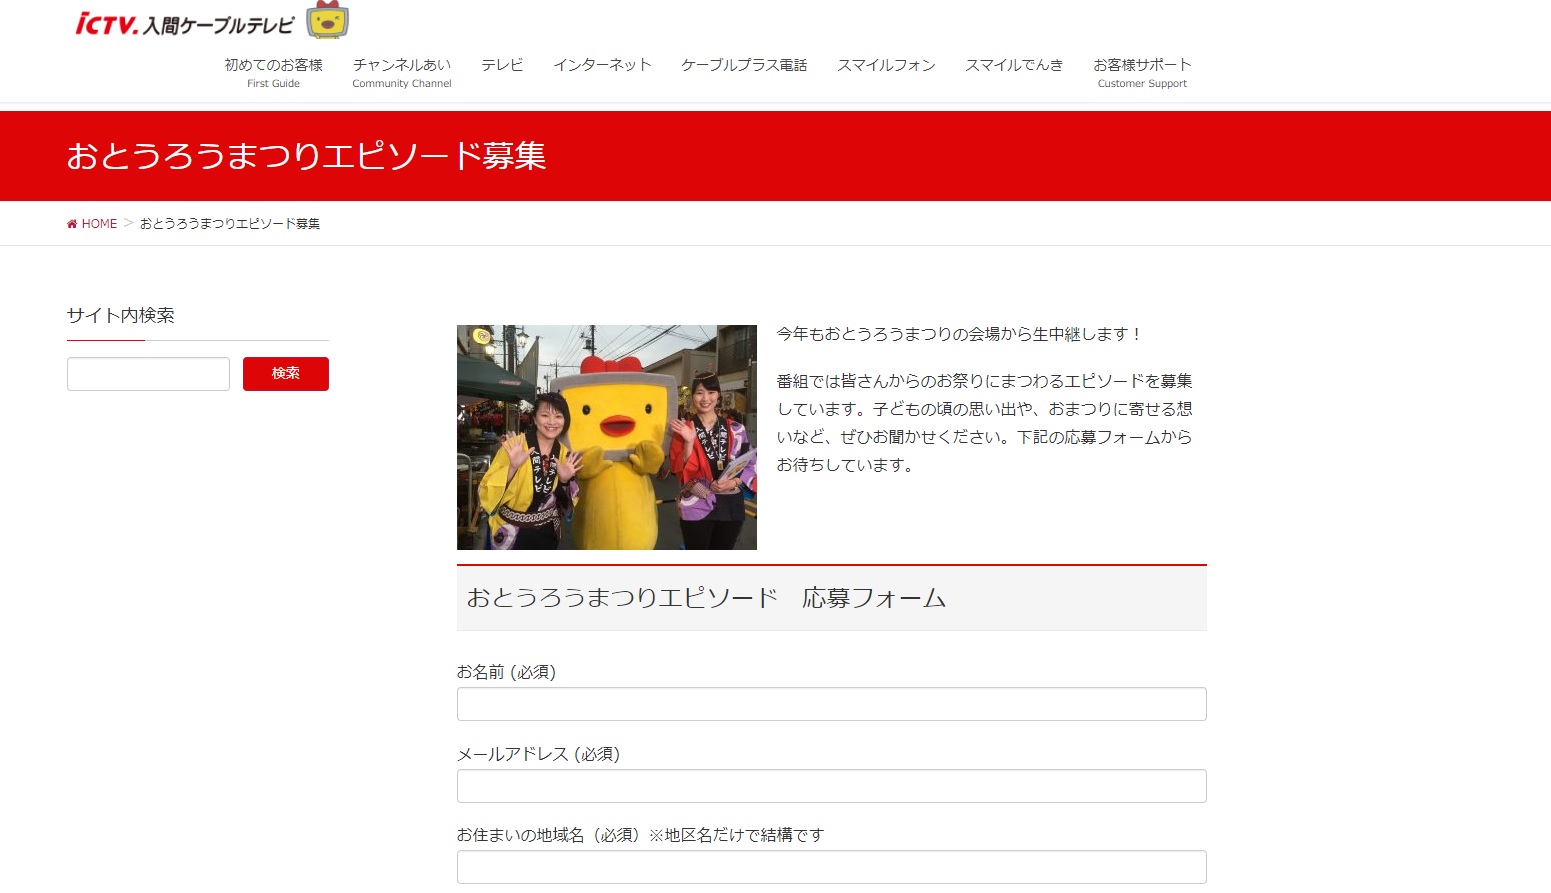Click the home icon in the breadcrumb

72,224
